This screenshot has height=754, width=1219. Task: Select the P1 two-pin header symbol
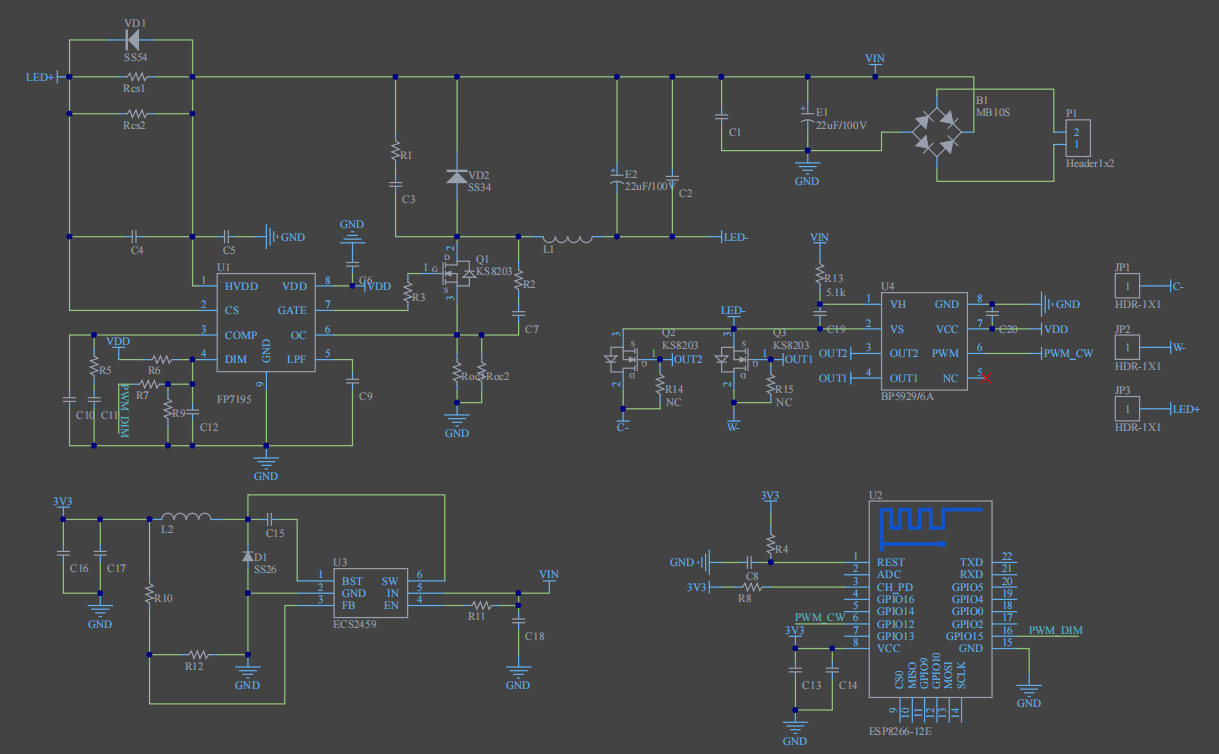click(x=1076, y=138)
